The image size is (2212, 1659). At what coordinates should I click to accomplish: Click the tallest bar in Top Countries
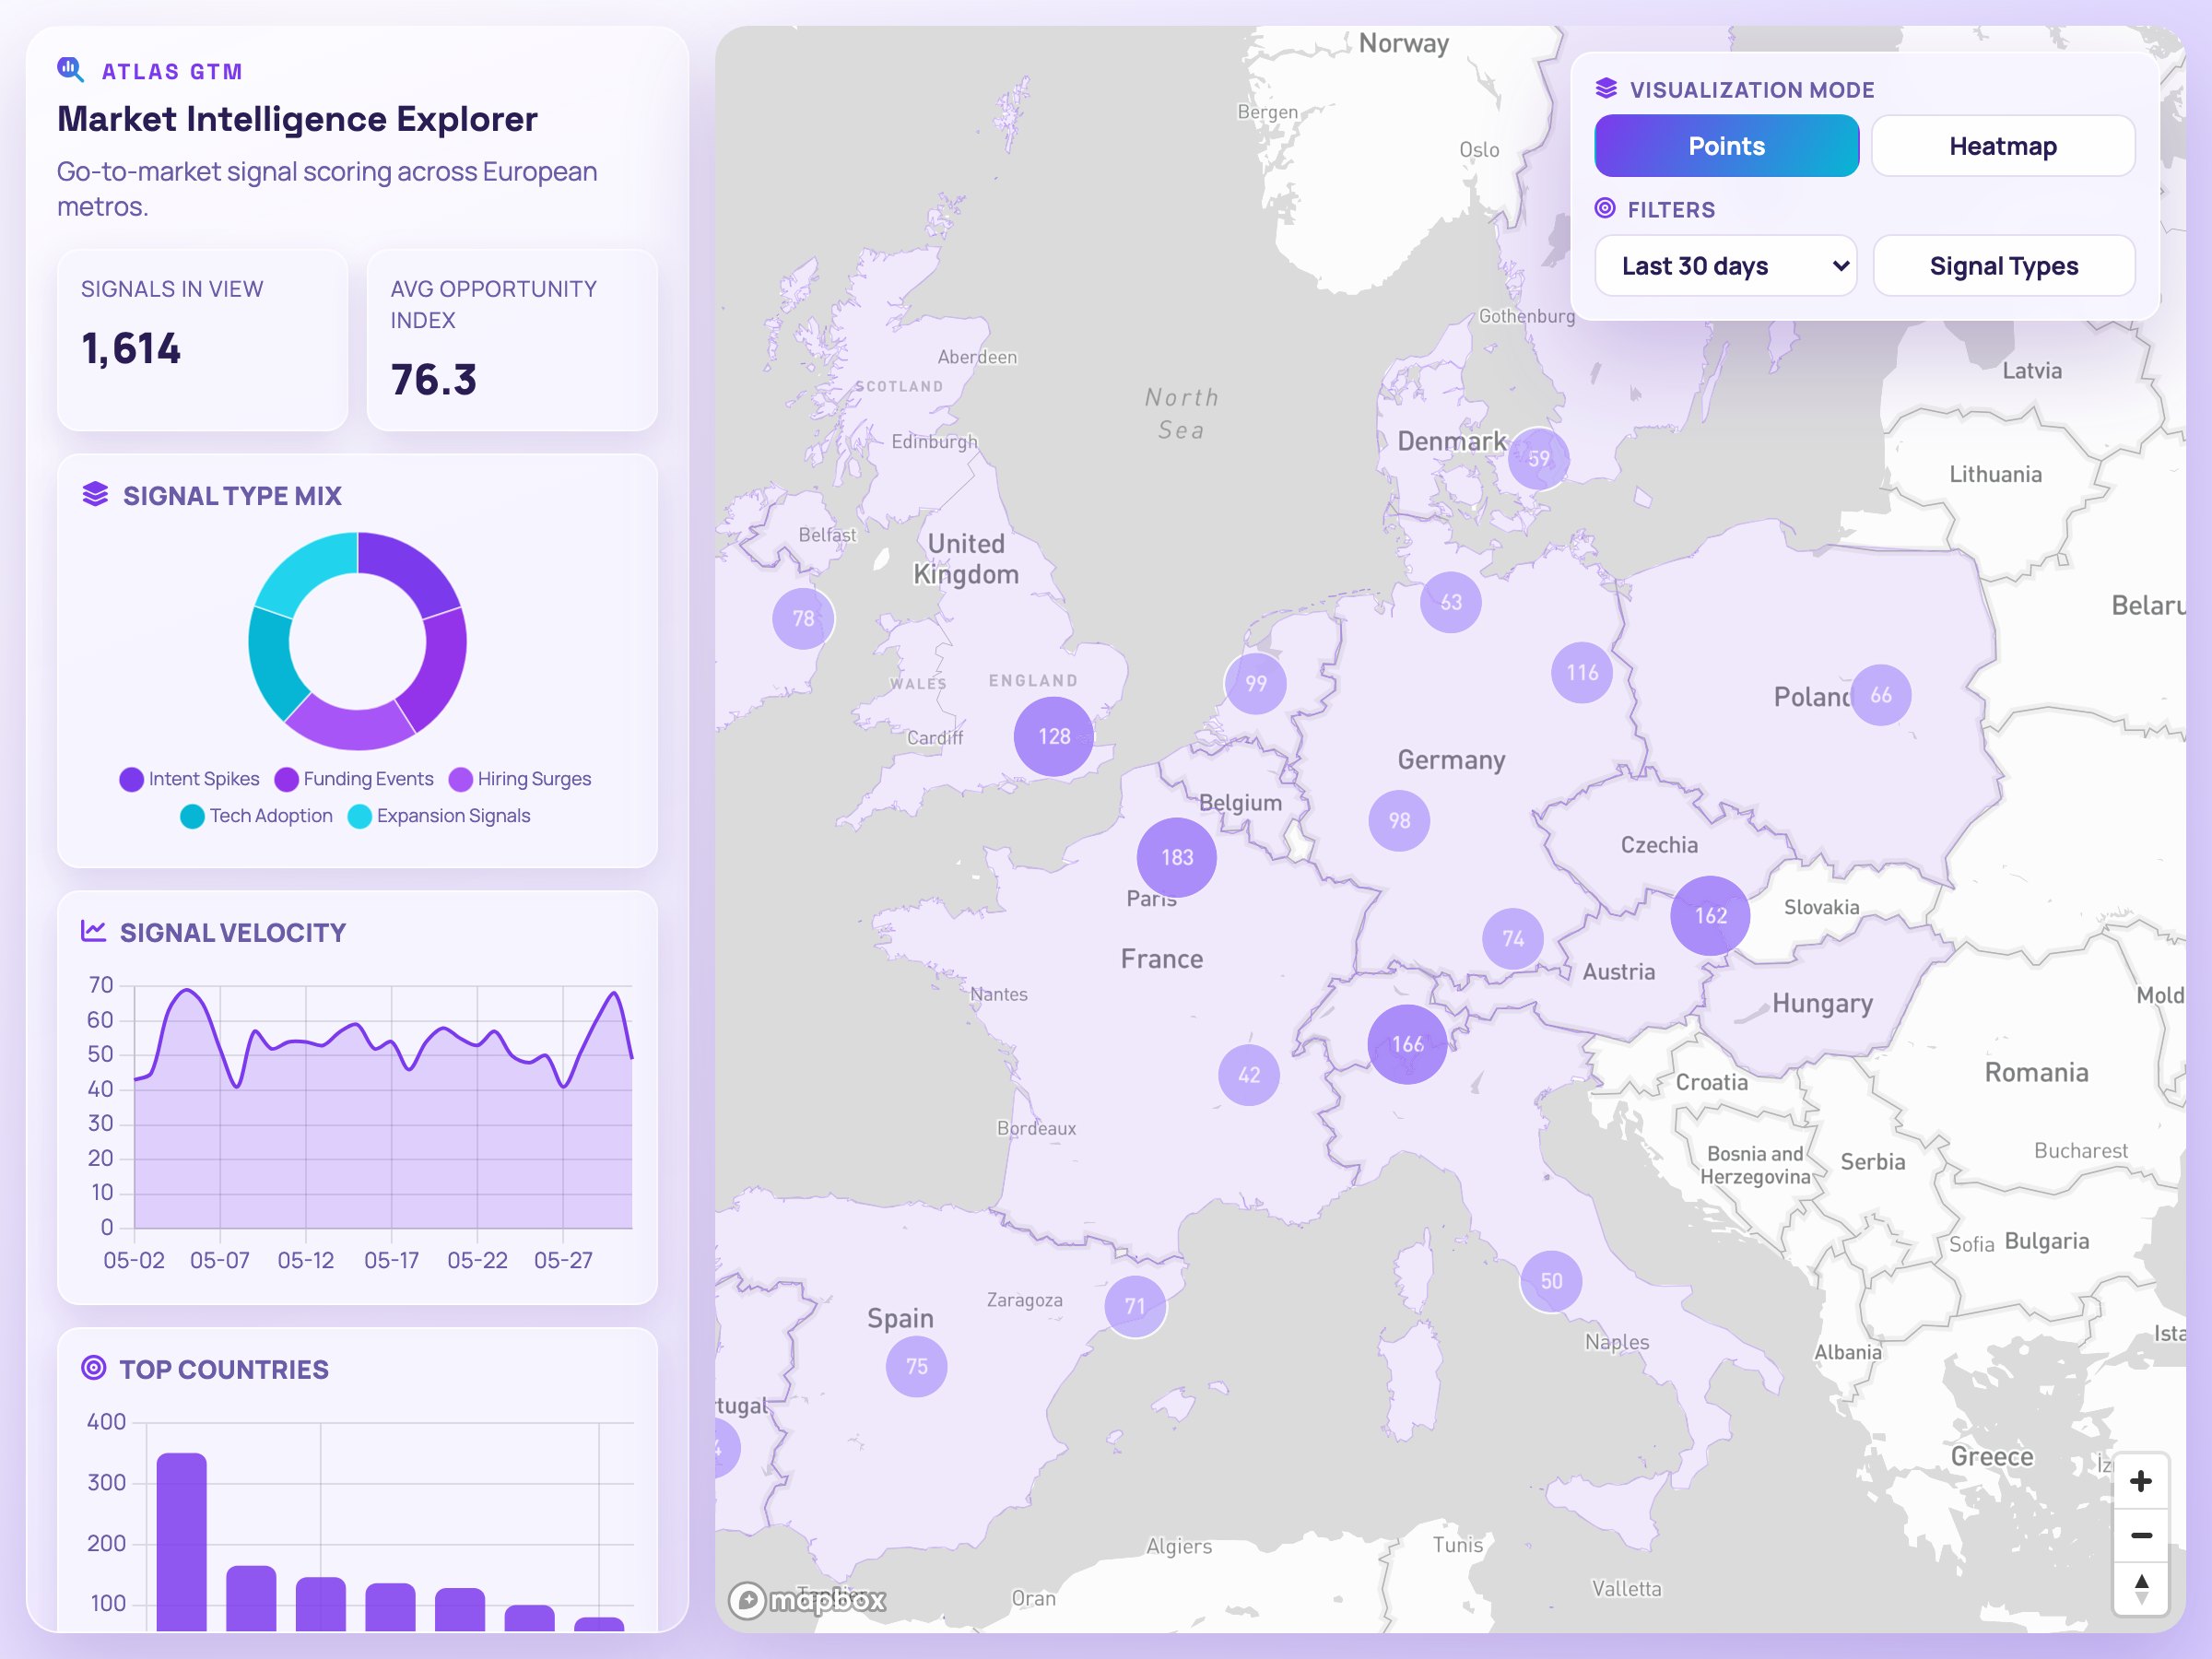[x=182, y=1542]
